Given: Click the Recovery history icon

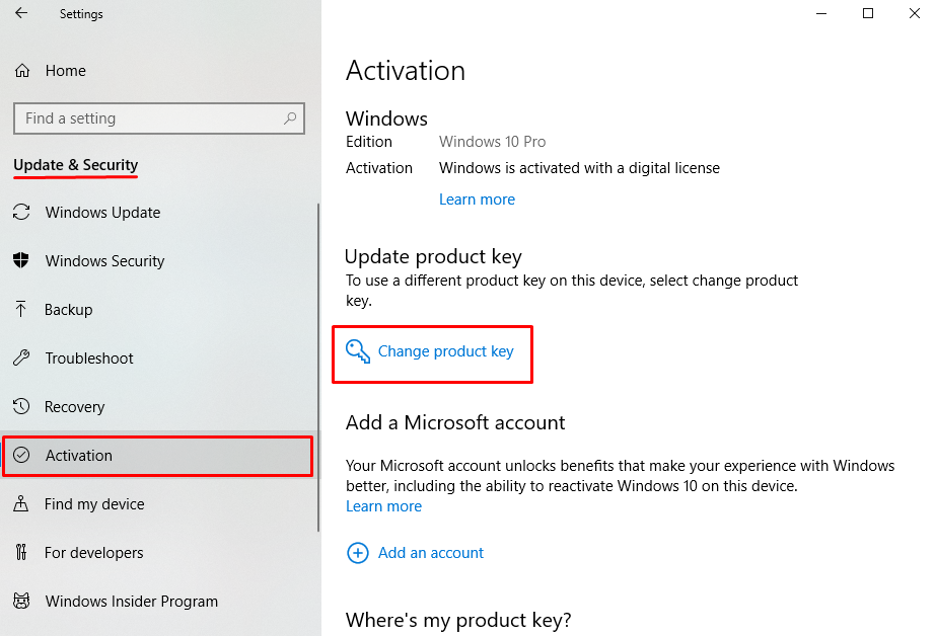Looking at the screenshot, I should (x=21, y=407).
